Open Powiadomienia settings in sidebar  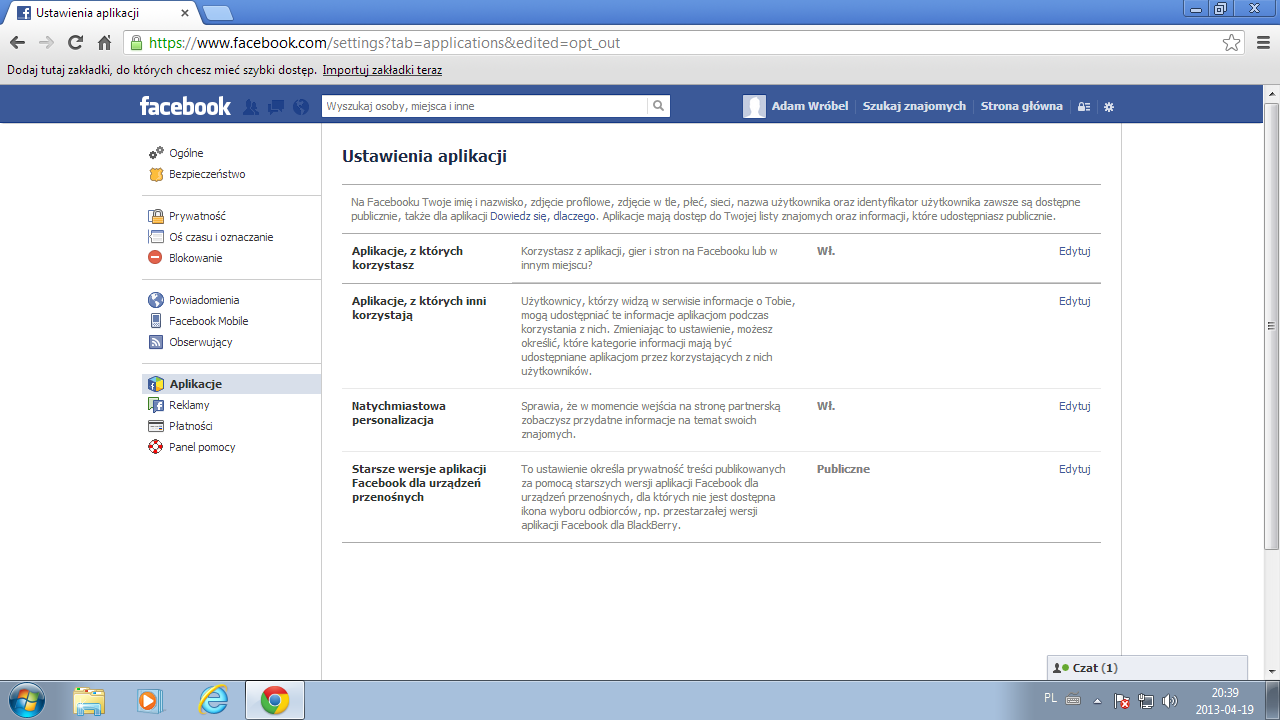[x=204, y=300]
